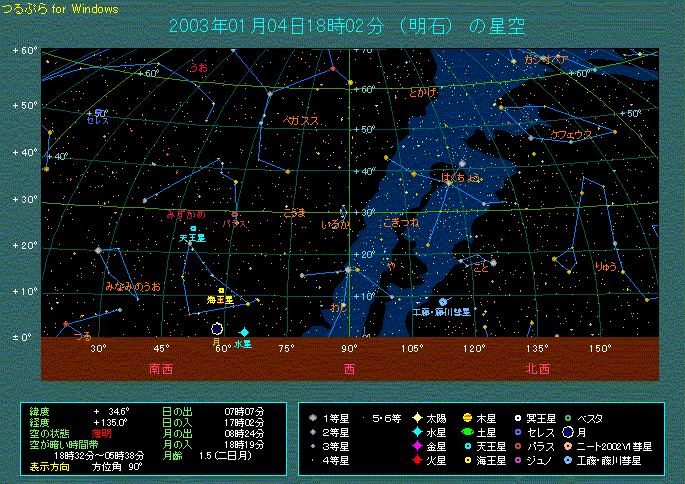Click the Sun icon in the legend
This screenshot has width=685, height=484.
(416, 417)
